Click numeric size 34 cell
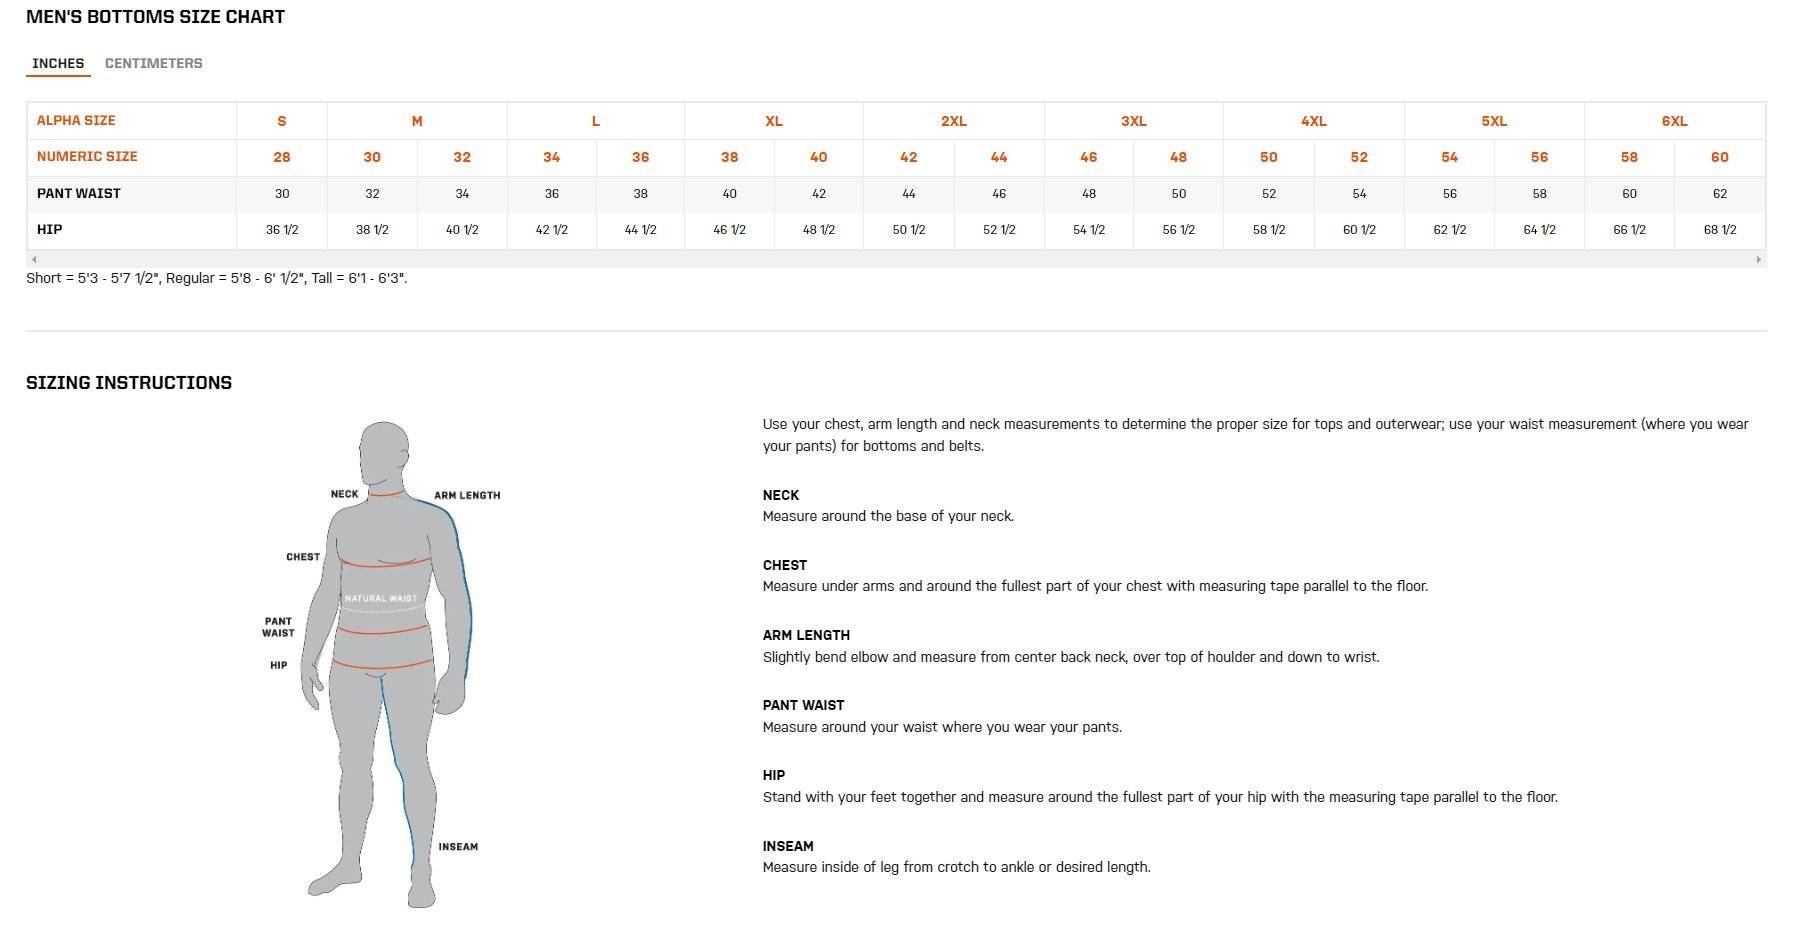 (551, 157)
